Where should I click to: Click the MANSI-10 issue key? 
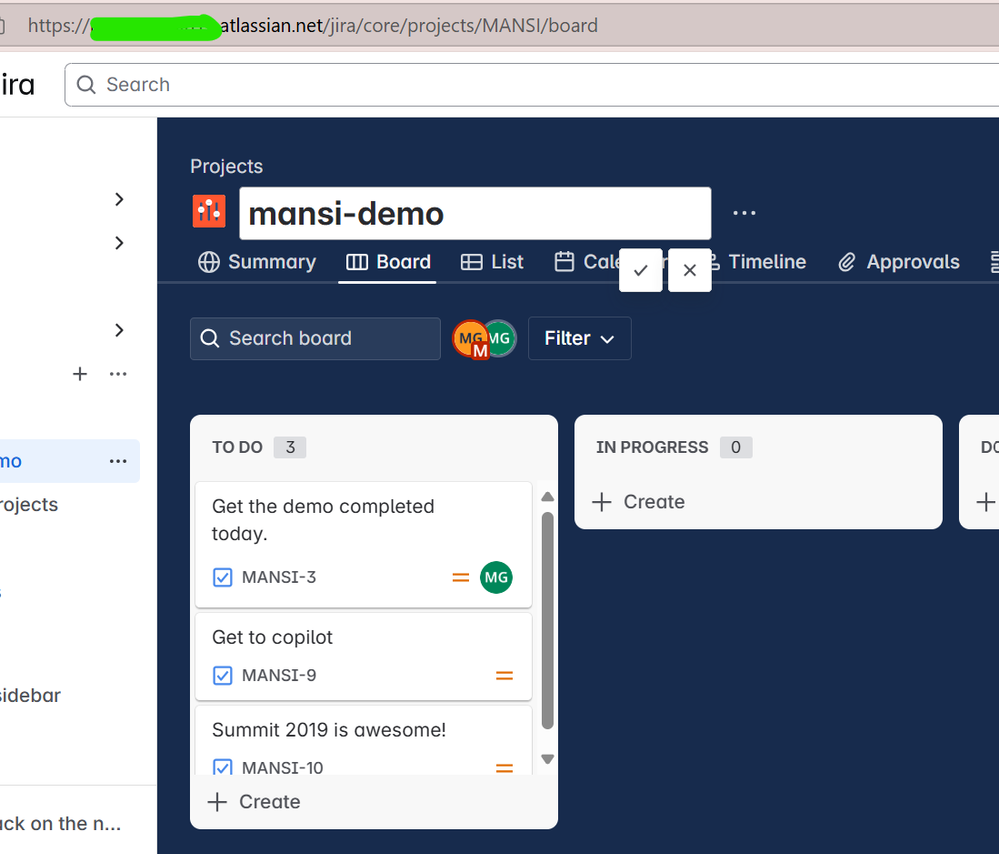(x=282, y=767)
